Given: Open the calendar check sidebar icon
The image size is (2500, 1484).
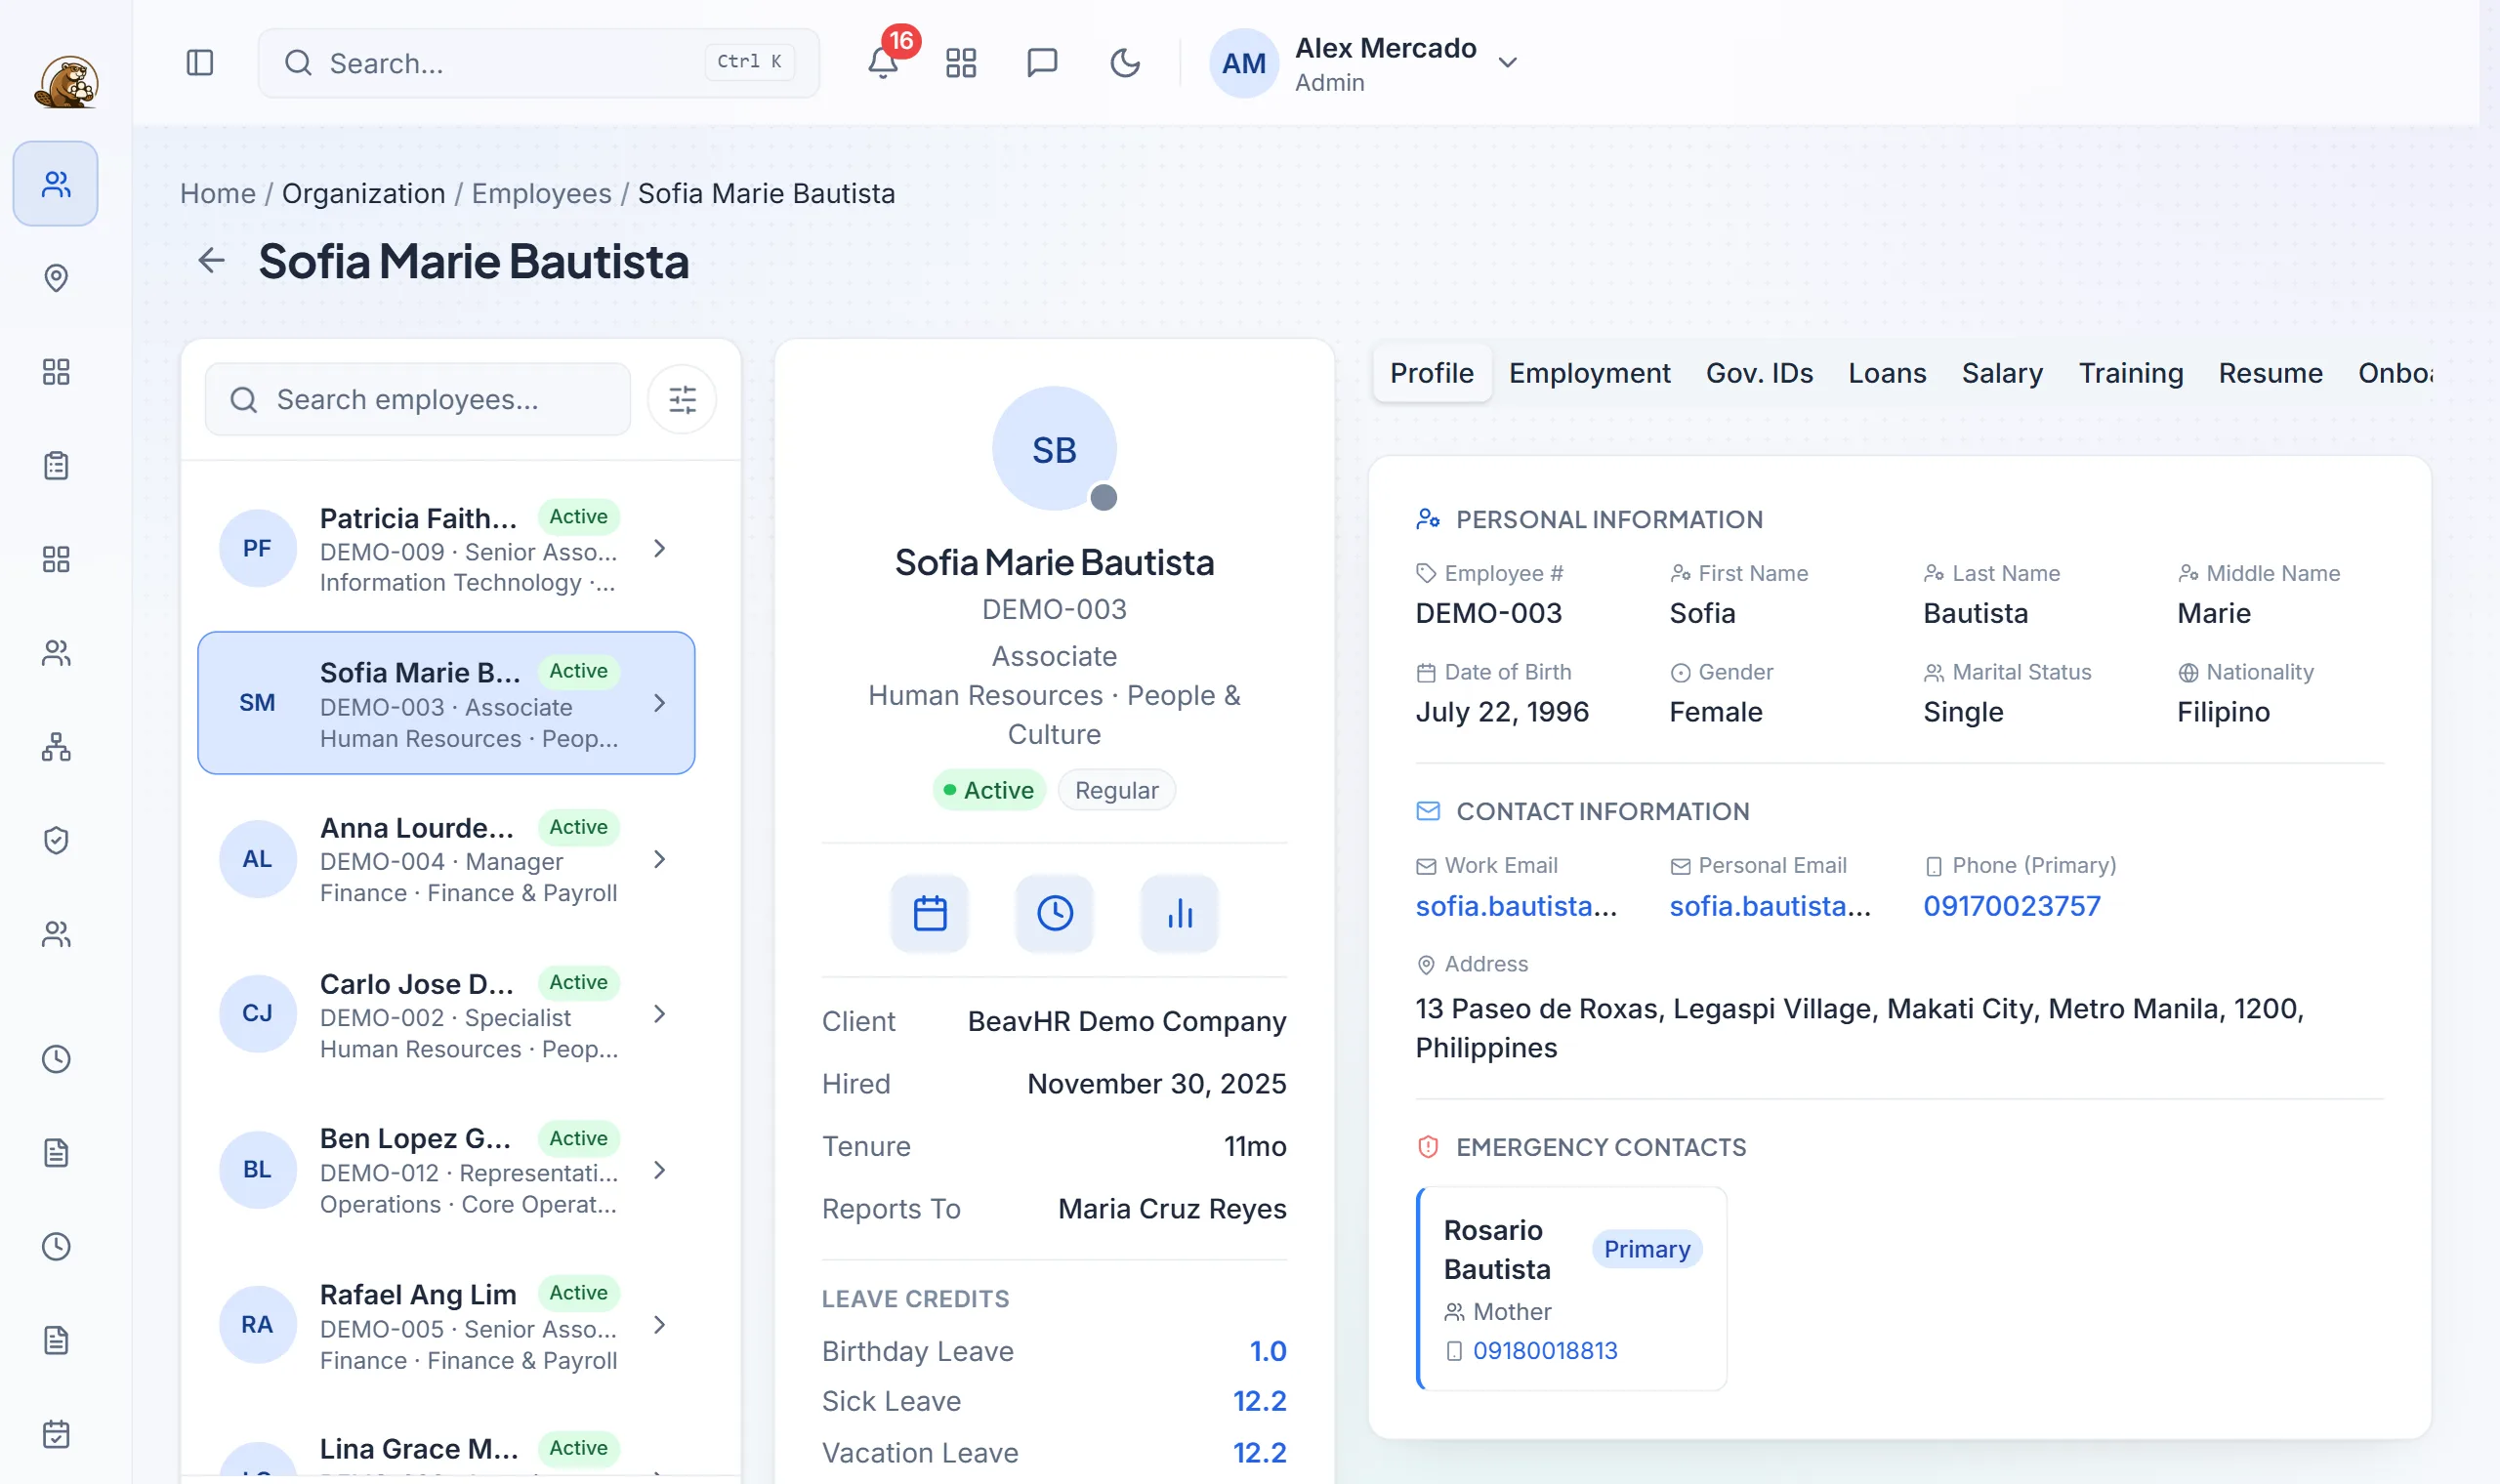Looking at the screenshot, I should [x=56, y=1434].
